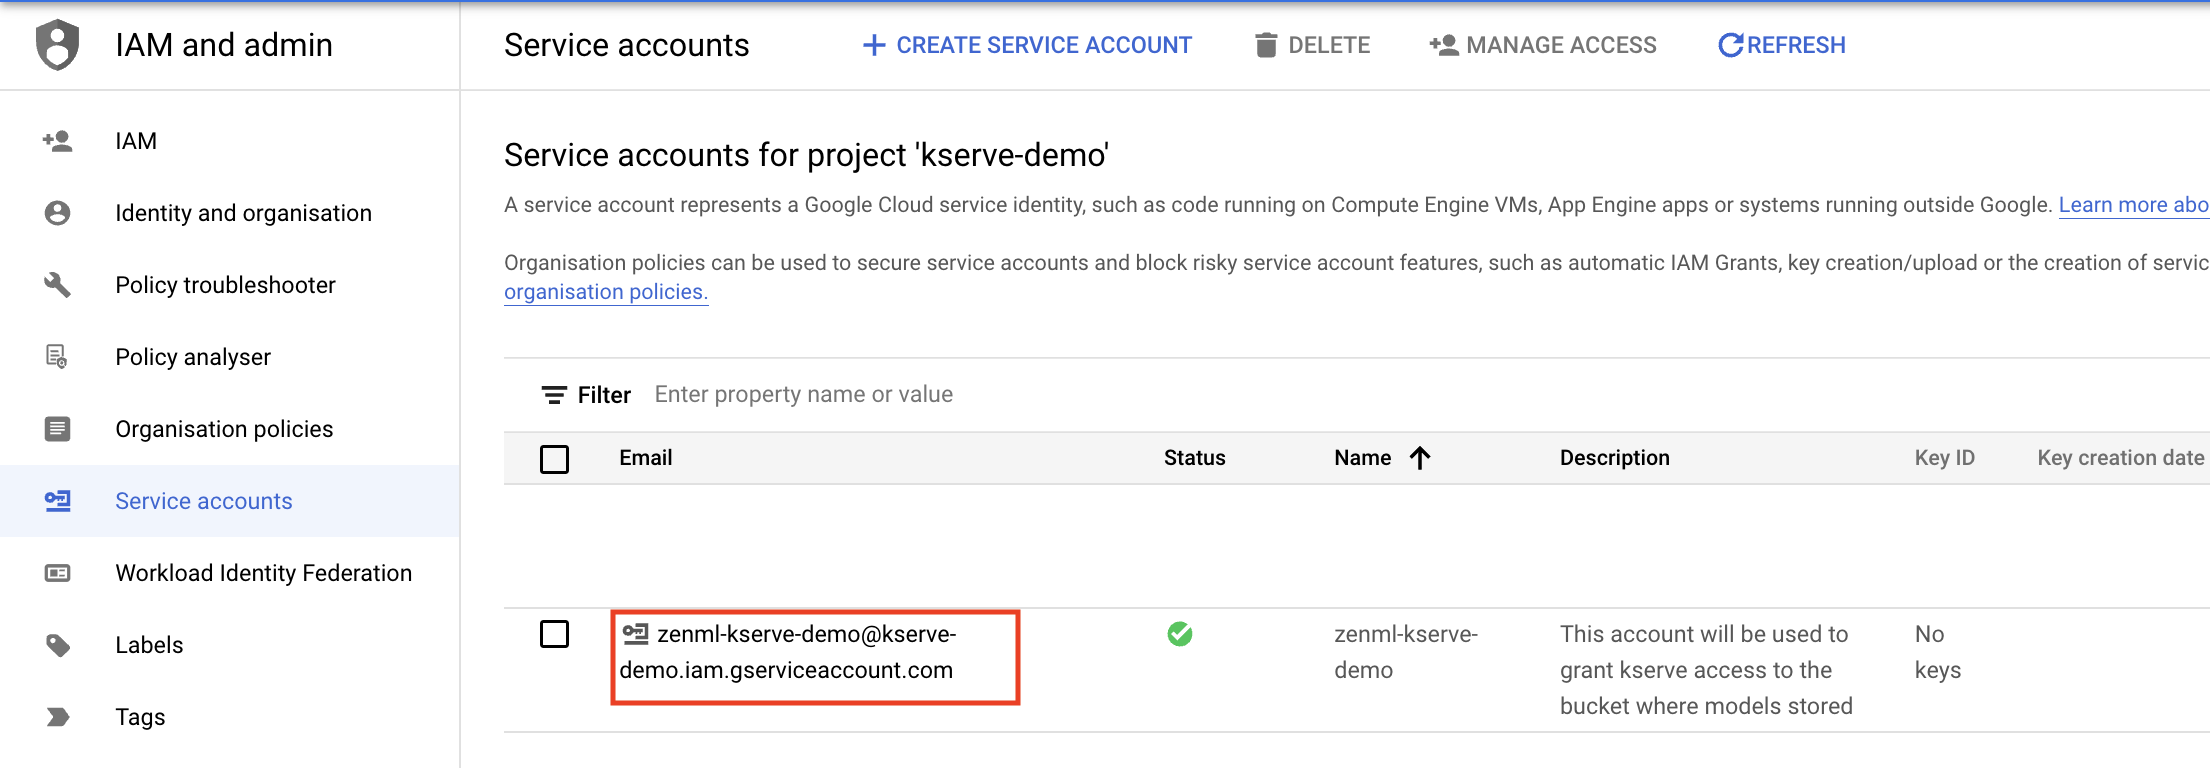This screenshot has width=2210, height=768.
Task: Click the Organisation policies list icon
Action: coord(57,429)
